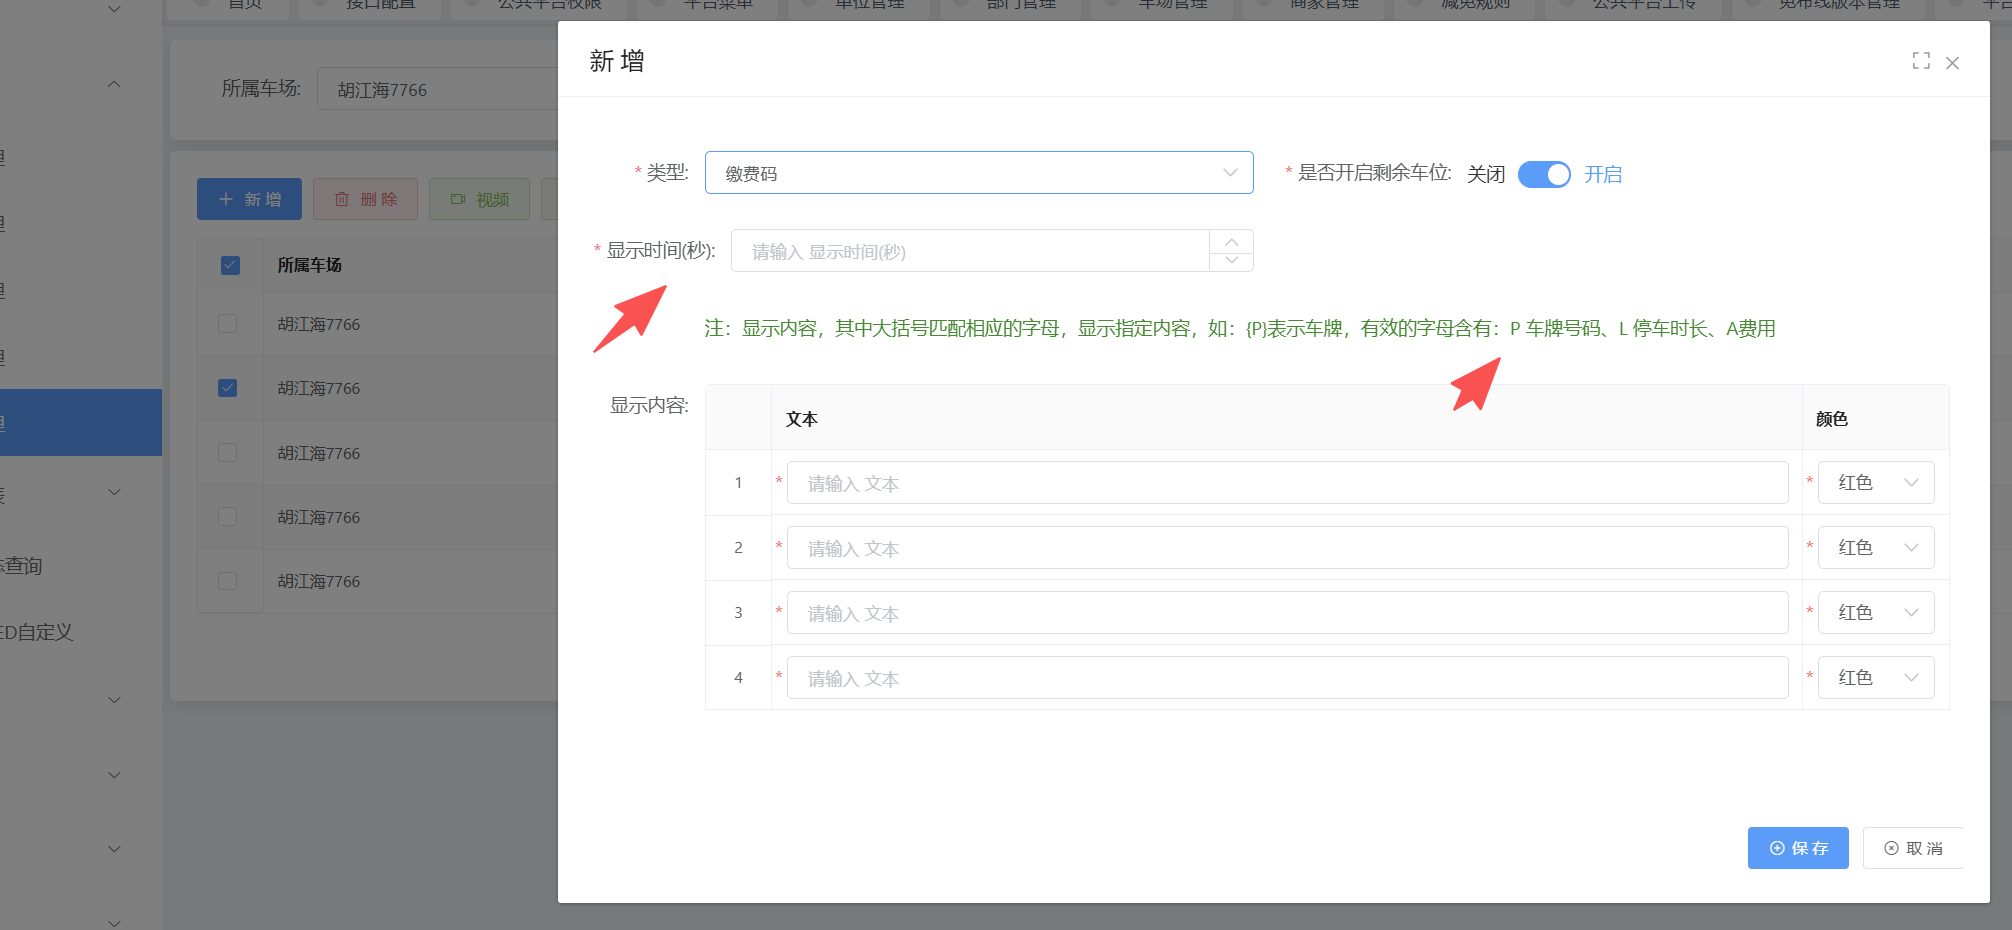This screenshot has width=2012, height=930.
Task: Click the 关闭 label beside the switch
Action: point(1486,175)
